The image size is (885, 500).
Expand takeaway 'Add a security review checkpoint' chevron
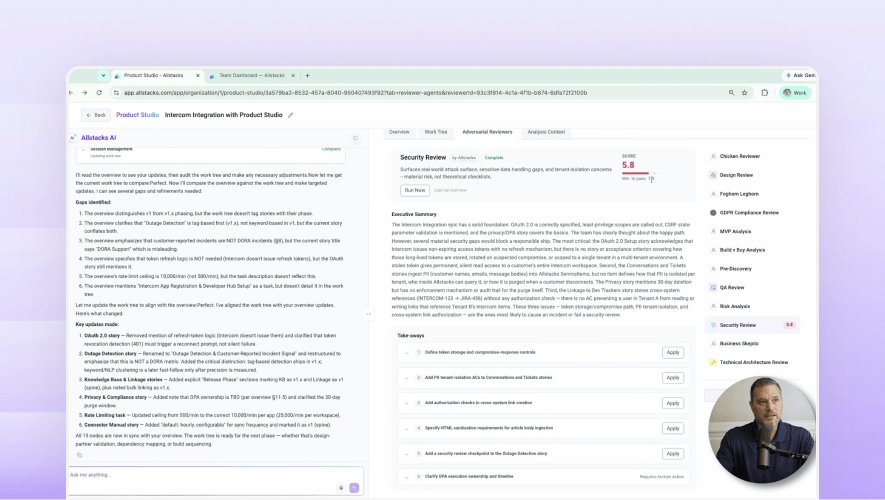406,454
